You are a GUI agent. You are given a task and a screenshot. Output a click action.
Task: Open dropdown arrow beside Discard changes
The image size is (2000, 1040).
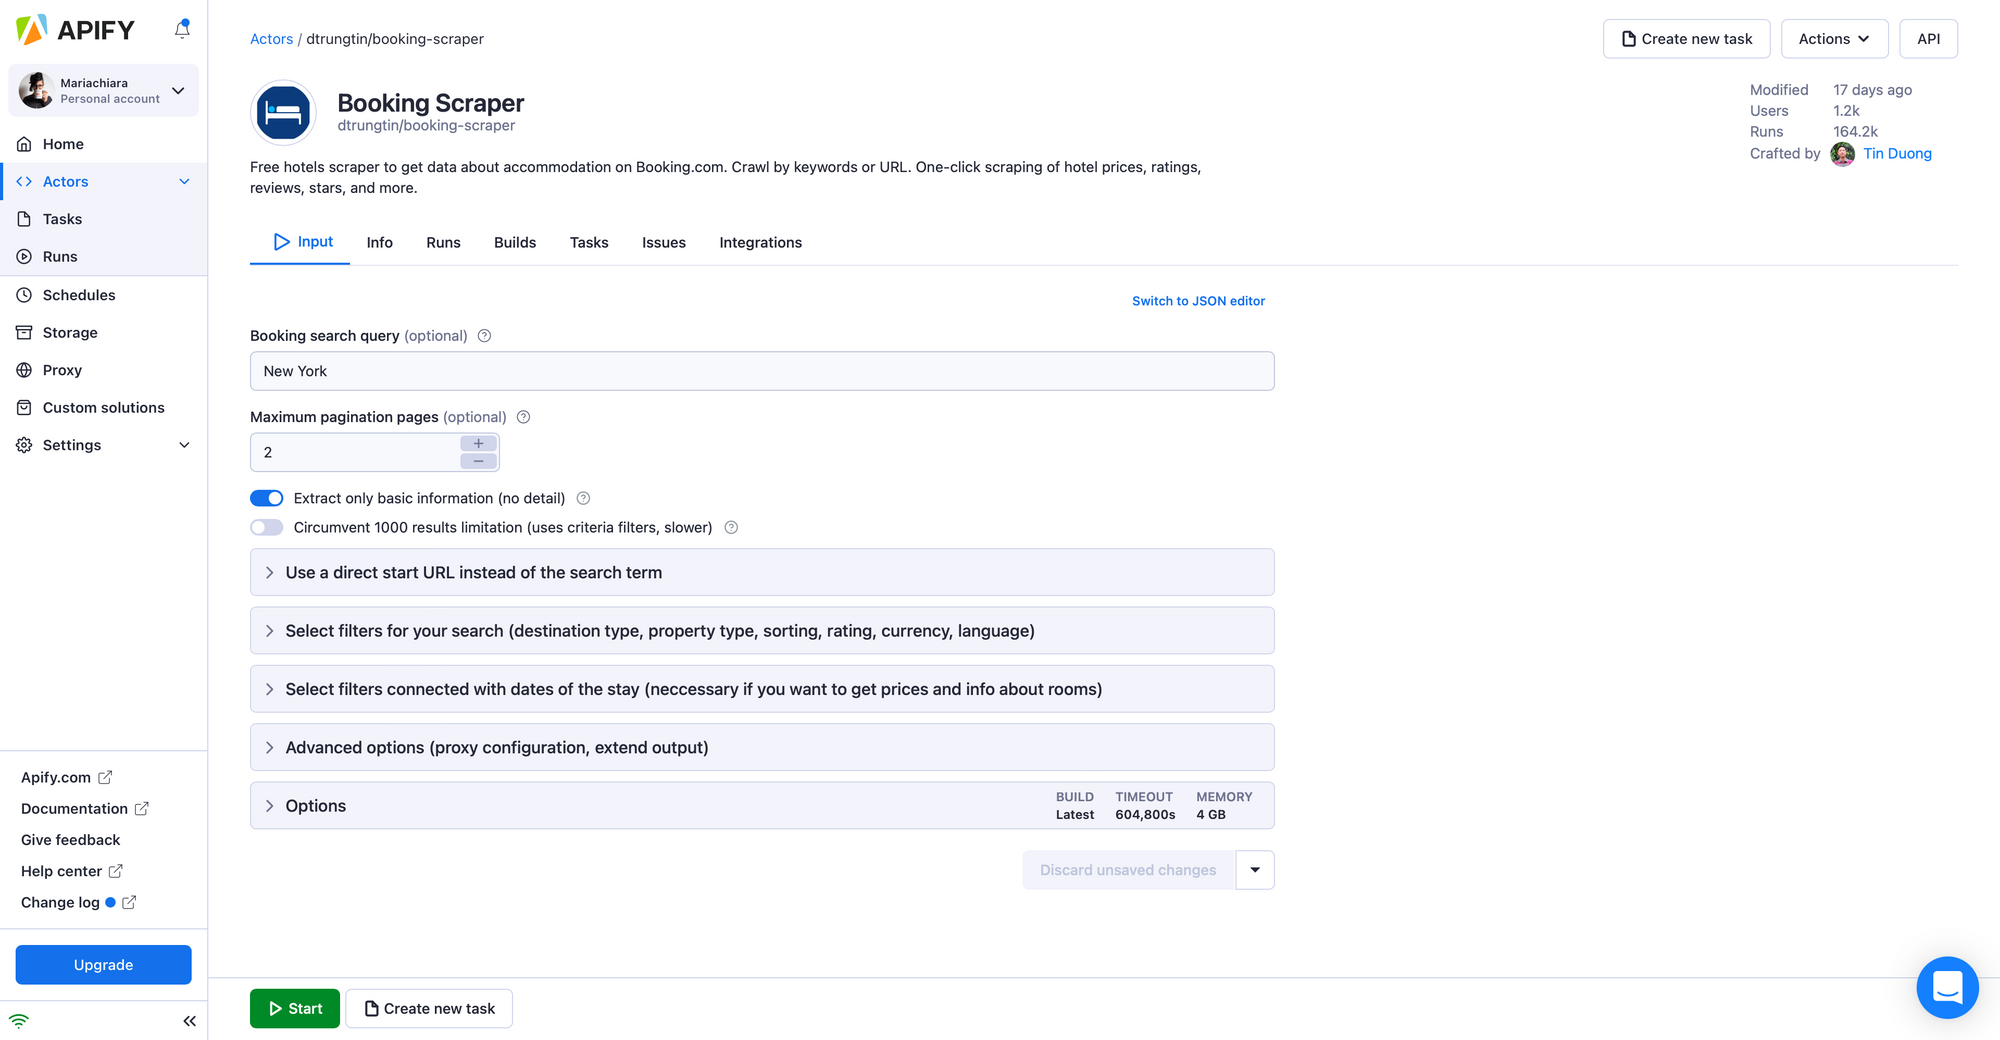coord(1255,870)
